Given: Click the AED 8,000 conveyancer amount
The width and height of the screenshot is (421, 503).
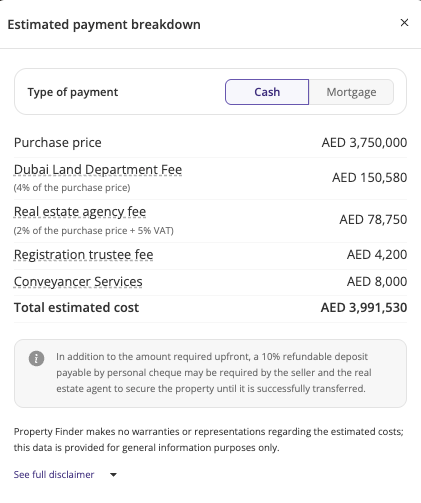Looking at the screenshot, I should [377, 282].
